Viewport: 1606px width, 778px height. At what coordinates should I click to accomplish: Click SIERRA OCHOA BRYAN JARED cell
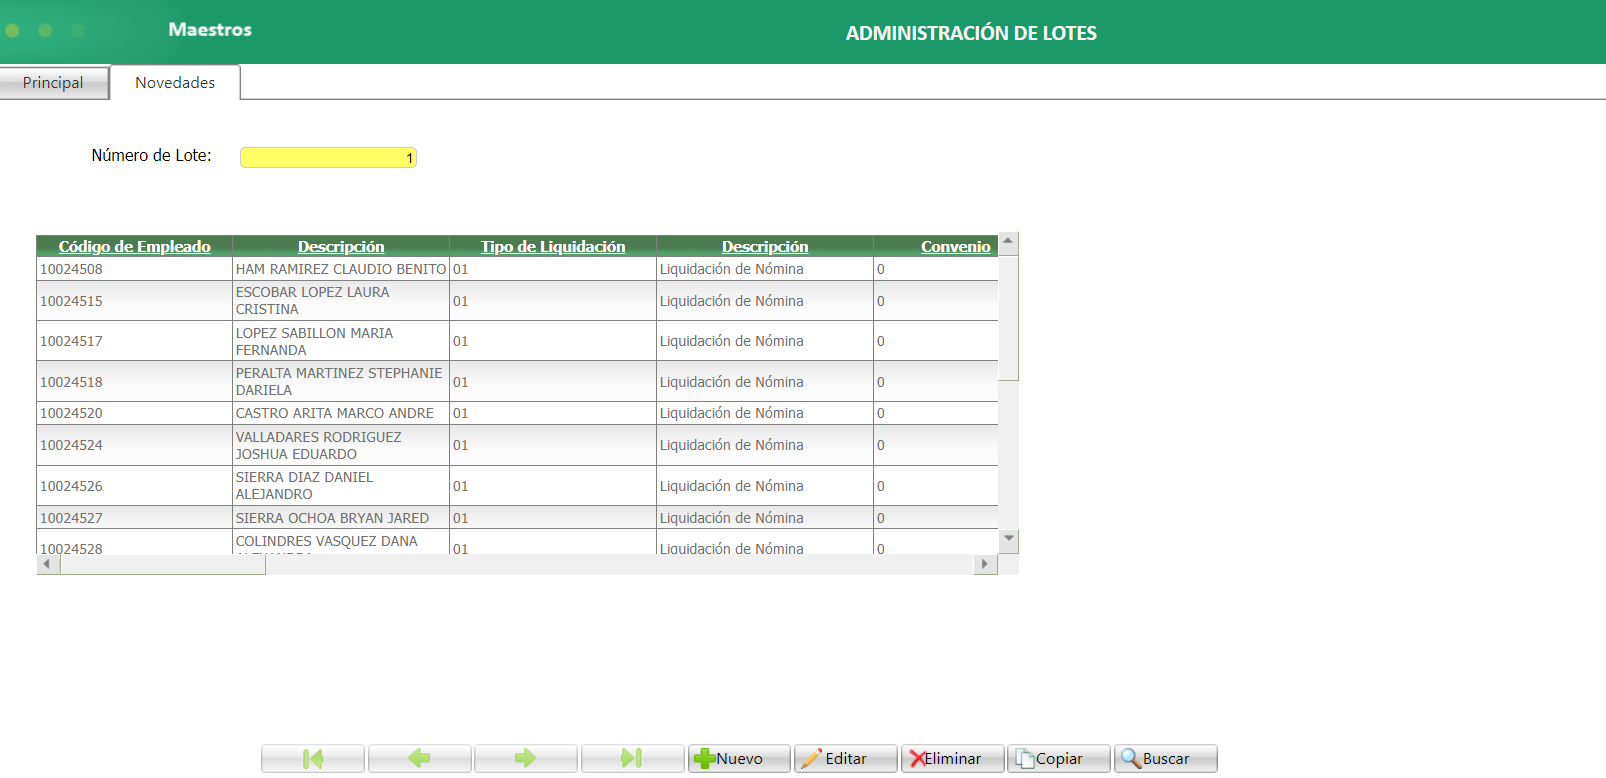click(341, 518)
